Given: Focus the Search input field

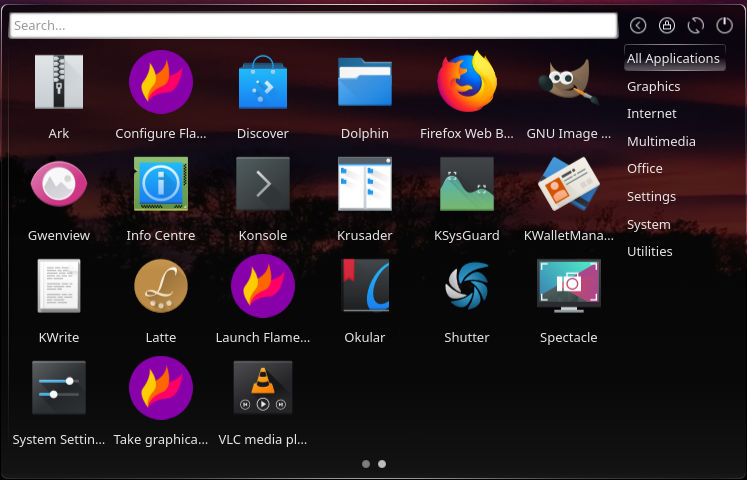Looking at the screenshot, I should (x=313, y=25).
